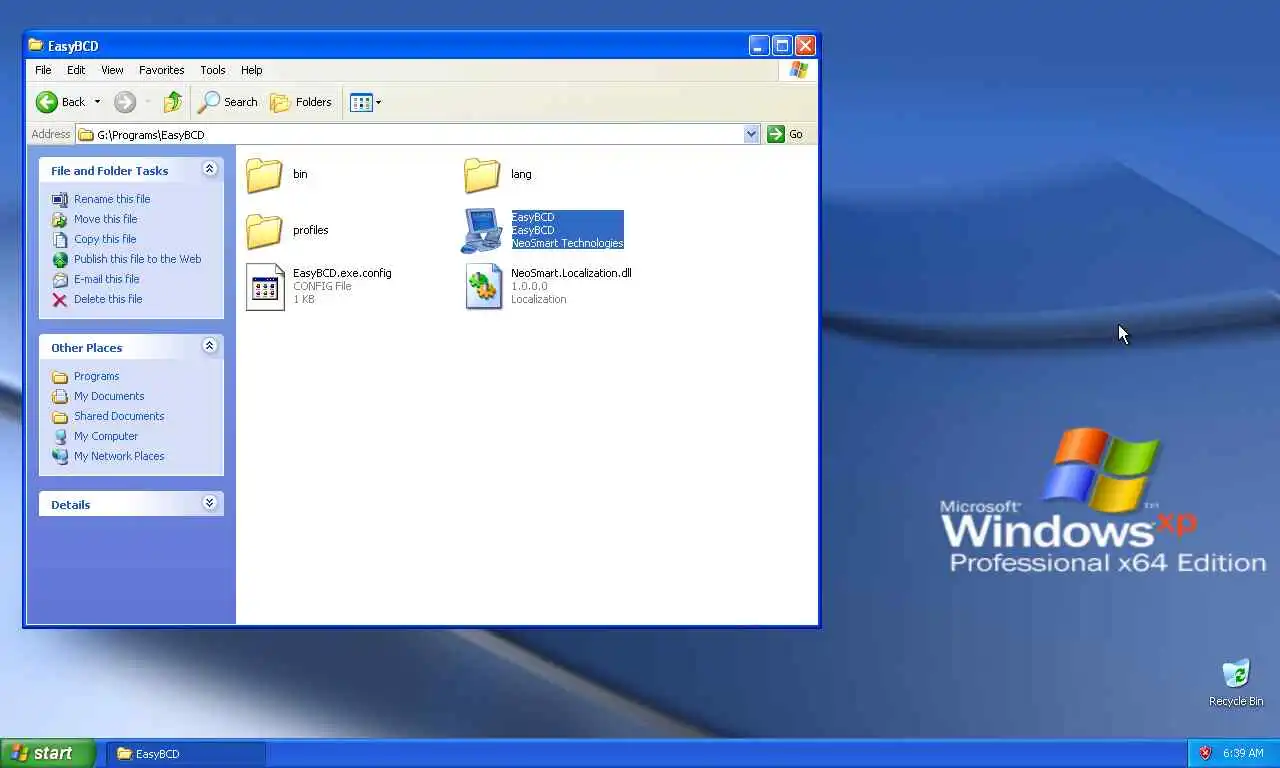
Task: Click the EasyBCD.exe.config file name
Action: [x=342, y=273]
